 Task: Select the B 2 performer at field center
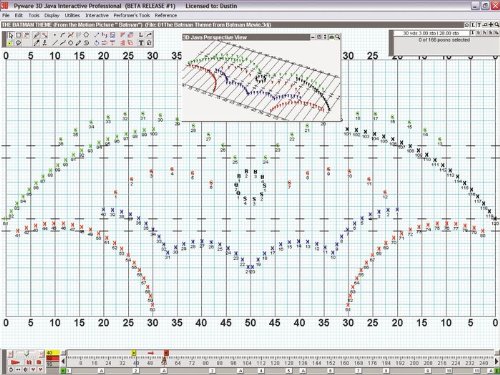[x=246, y=172]
